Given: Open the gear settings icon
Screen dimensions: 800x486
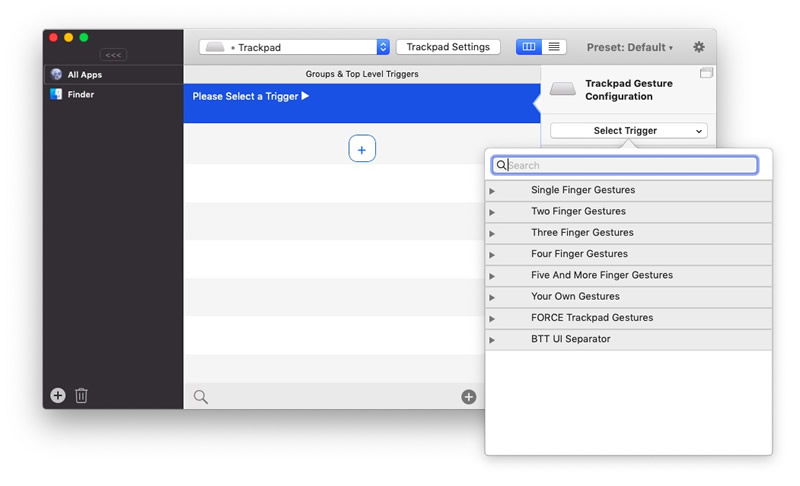Looking at the screenshot, I should (x=698, y=47).
